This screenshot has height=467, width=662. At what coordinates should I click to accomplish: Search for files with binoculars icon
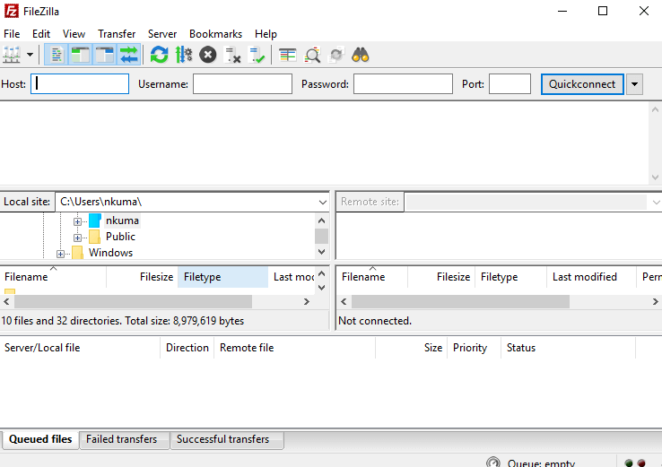click(x=361, y=55)
